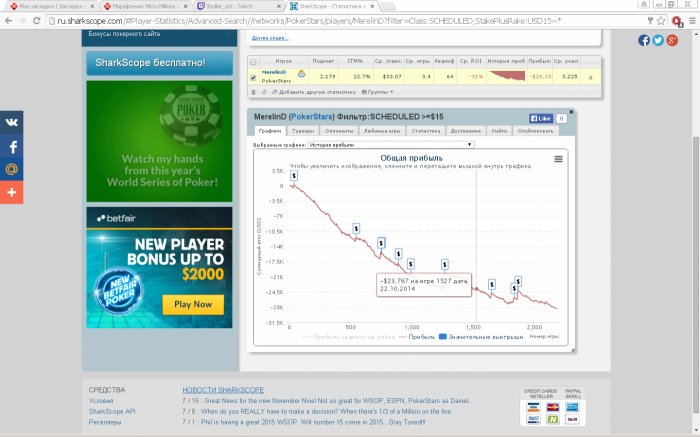The height and width of the screenshot is (437, 700).
Task: Click the $ win marker near game 750
Action: (381, 243)
